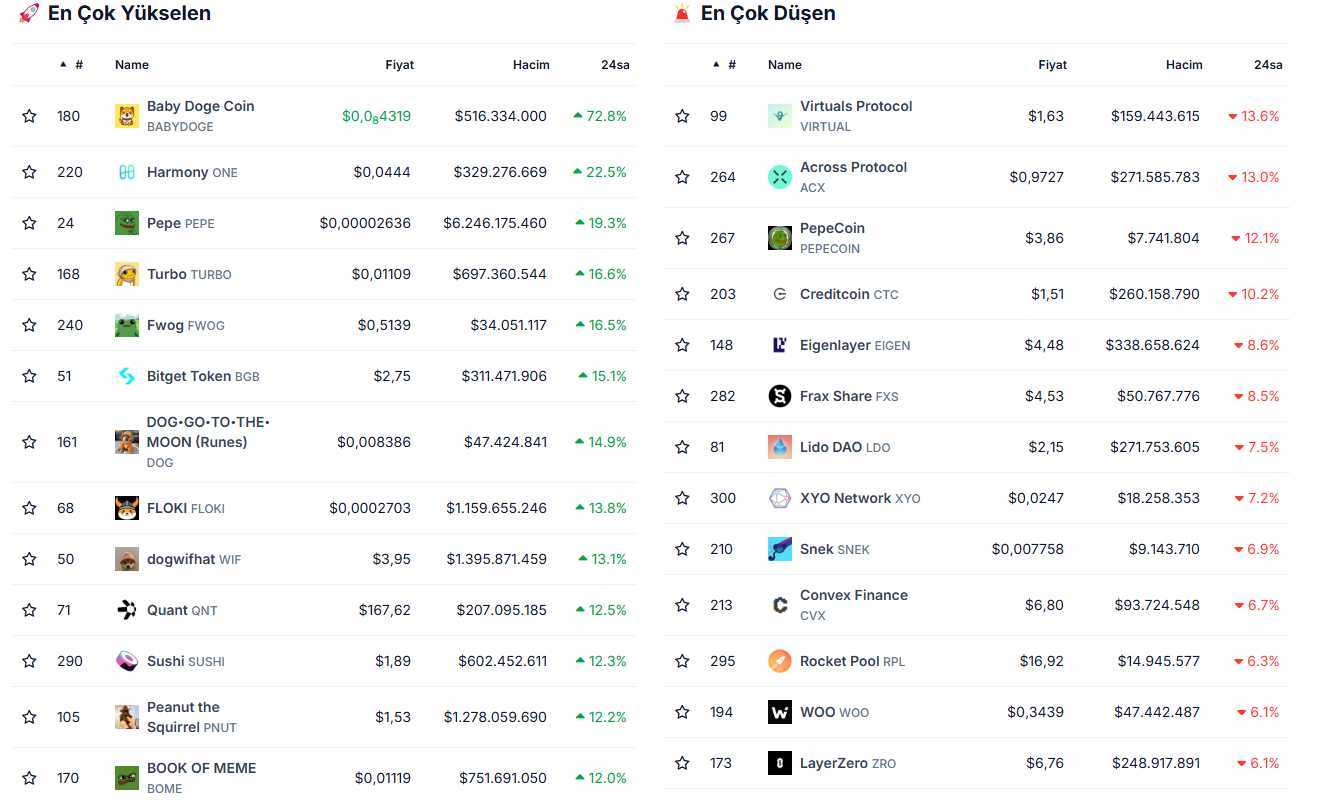Click the Lido DAO droplet icon
1320x802 pixels.
780,447
